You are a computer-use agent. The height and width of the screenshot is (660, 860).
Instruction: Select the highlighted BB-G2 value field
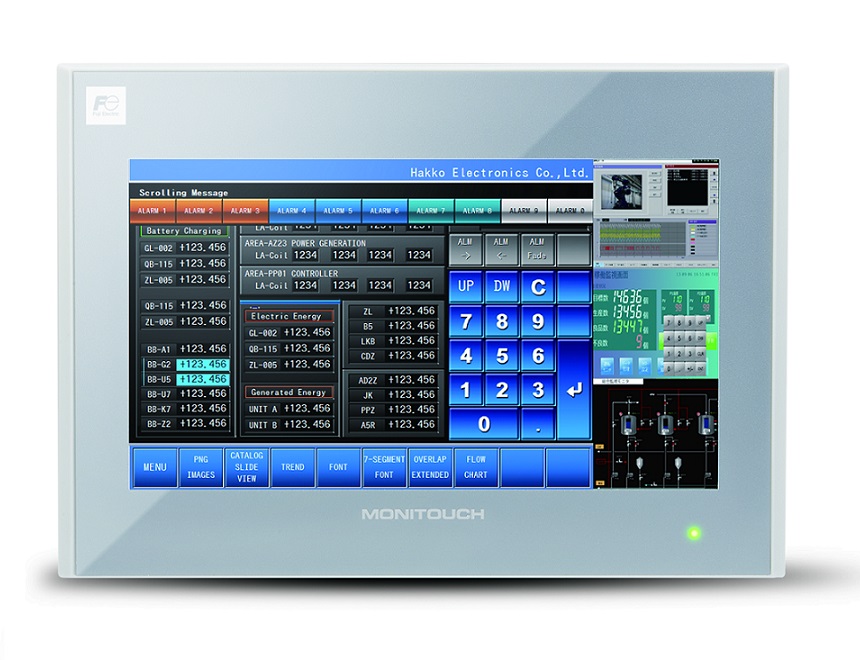(x=203, y=364)
